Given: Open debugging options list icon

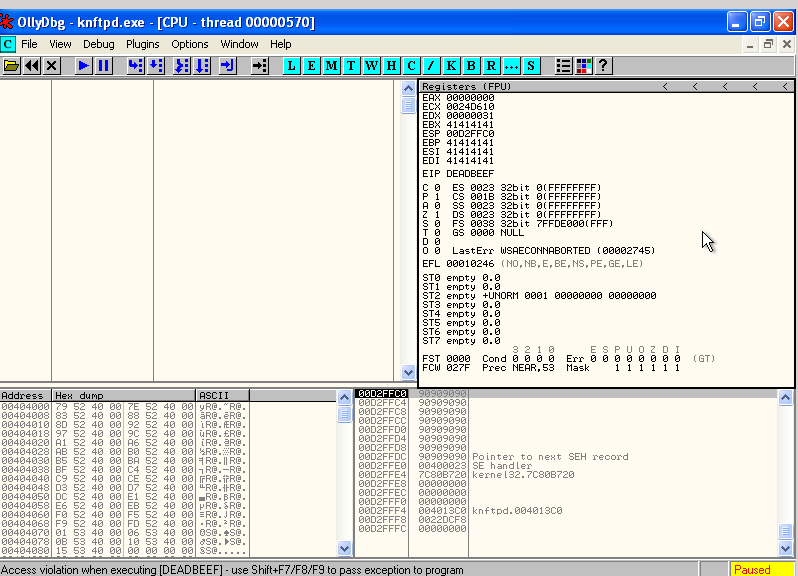Looking at the screenshot, I should 563,66.
